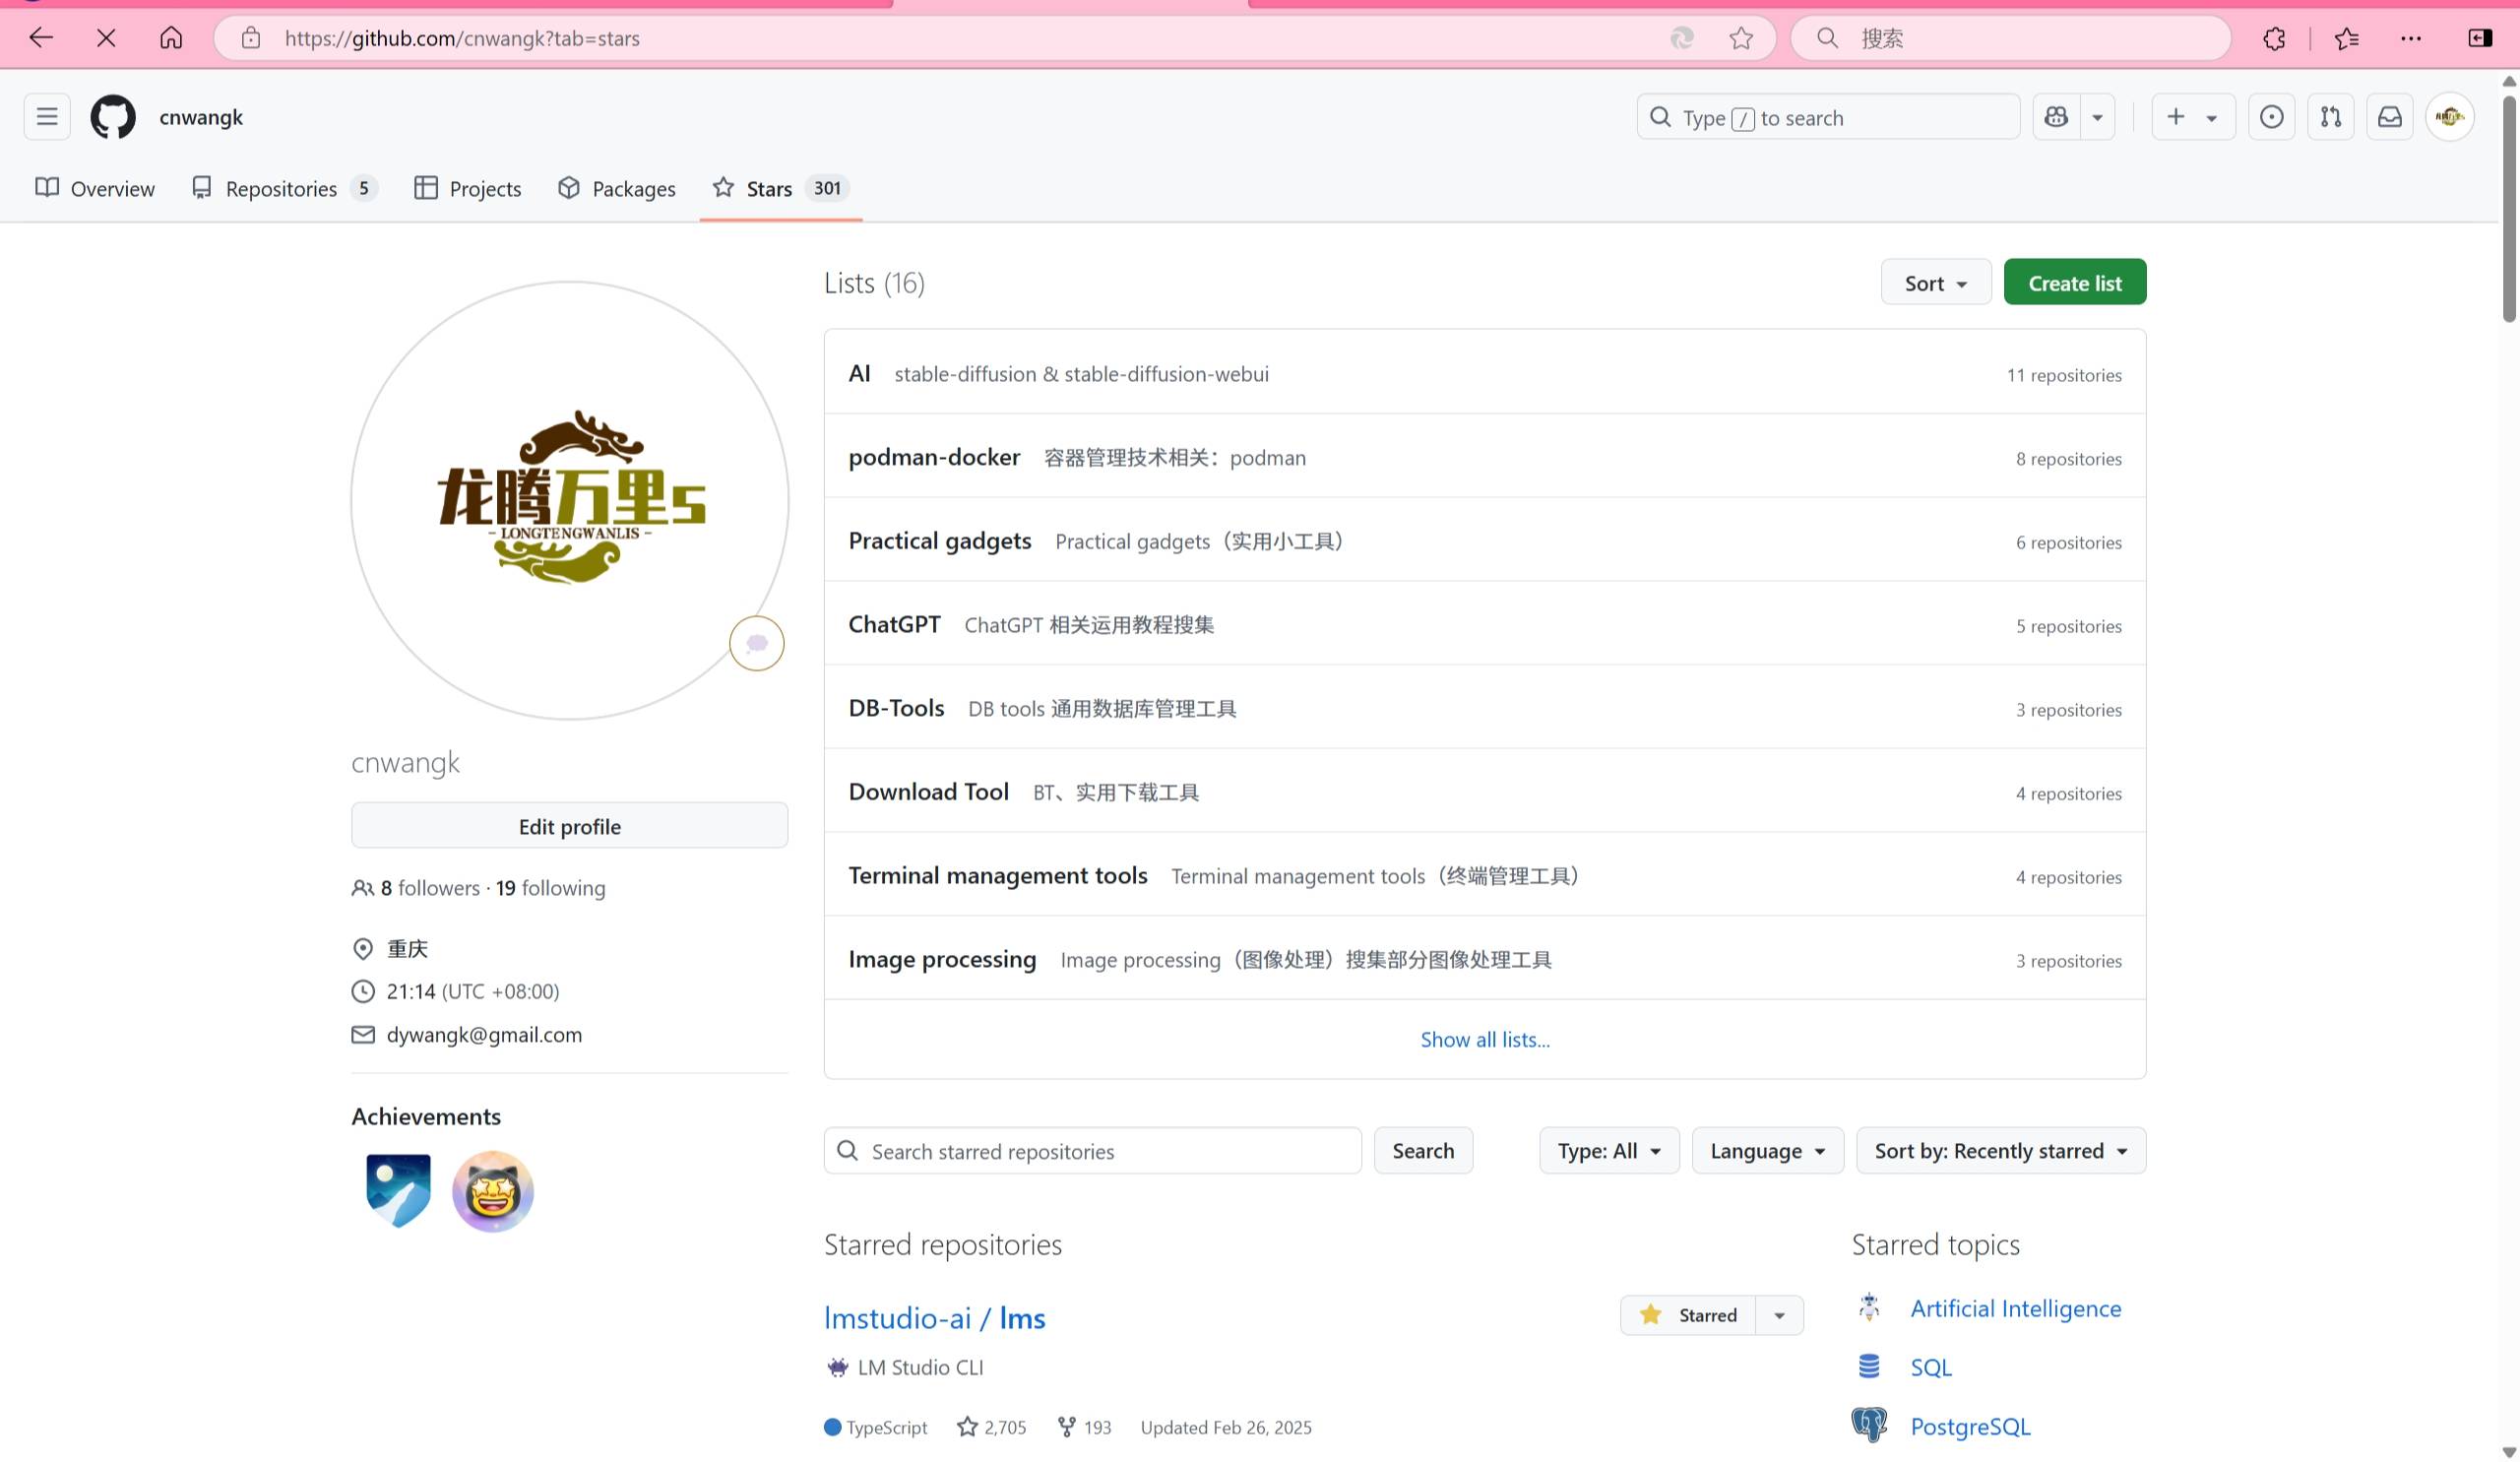Viewport: 2520px width, 1462px height.
Task: Click the set status bubble on avatar
Action: tap(756, 643)
